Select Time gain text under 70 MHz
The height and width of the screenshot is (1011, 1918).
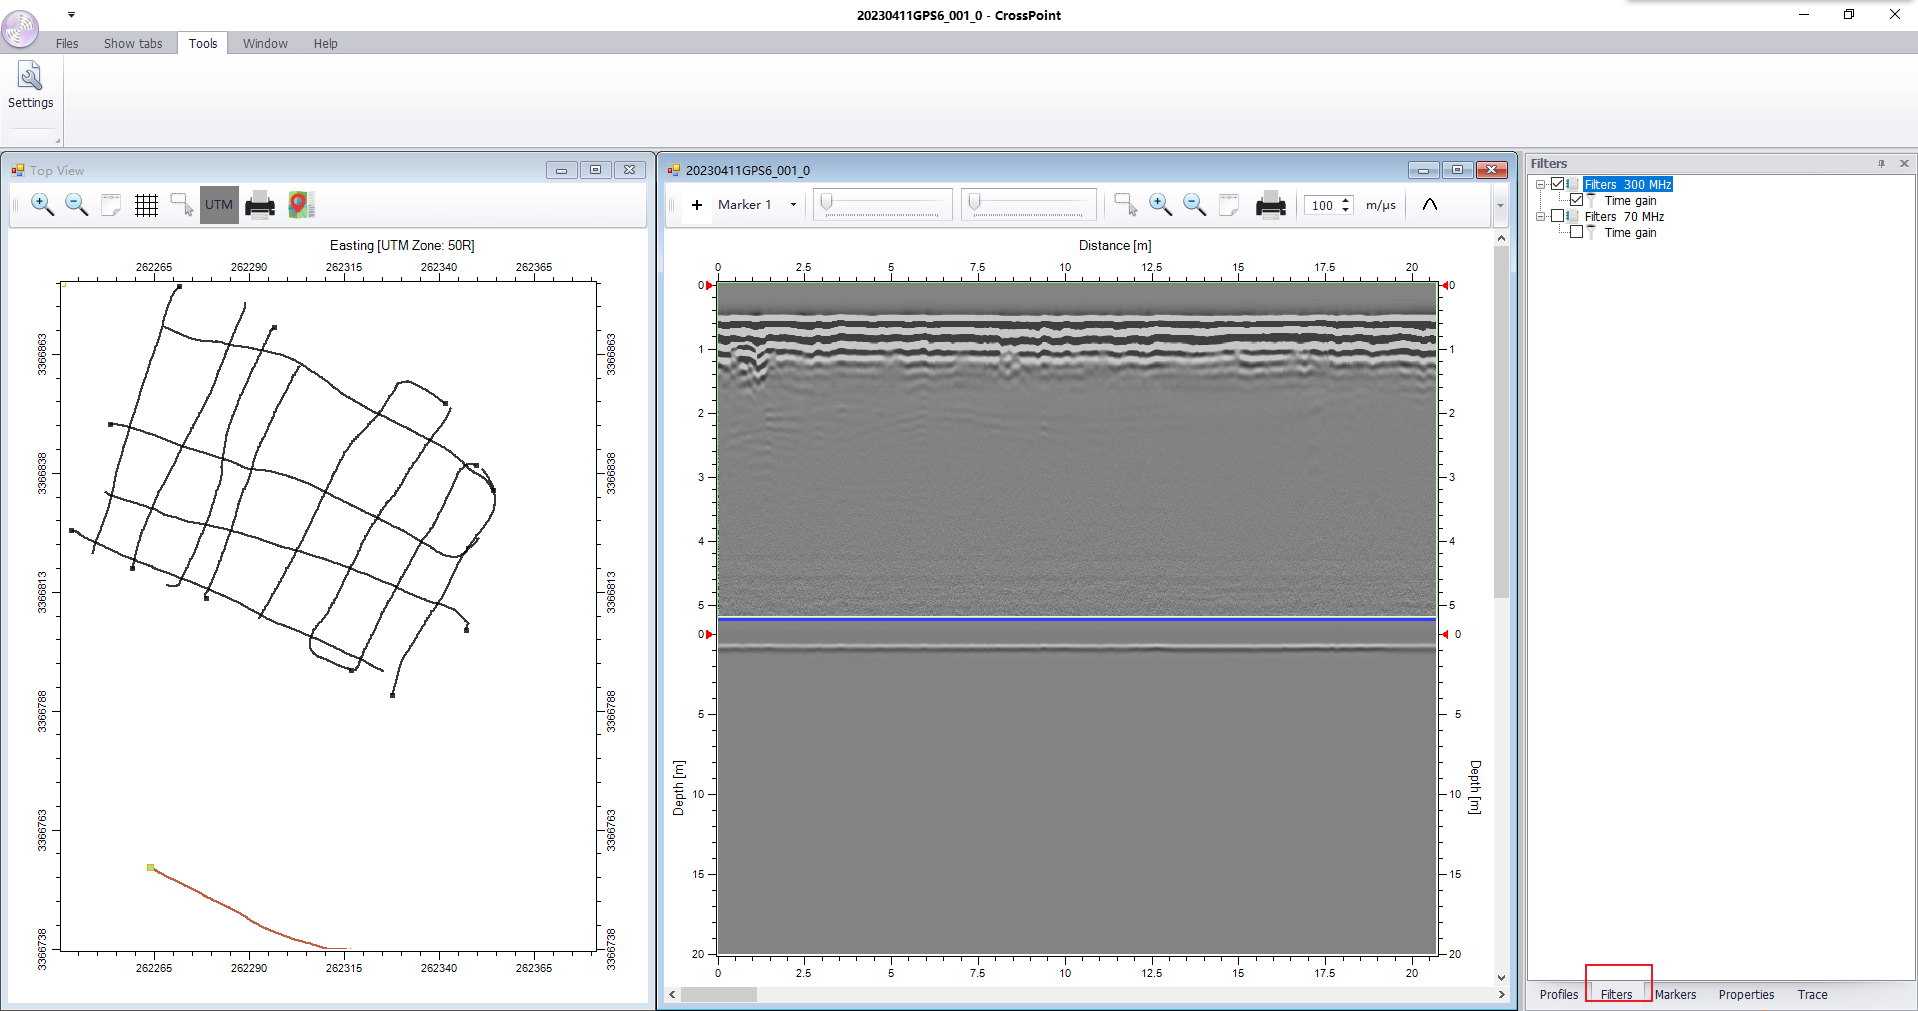(x=1630, y=233)
